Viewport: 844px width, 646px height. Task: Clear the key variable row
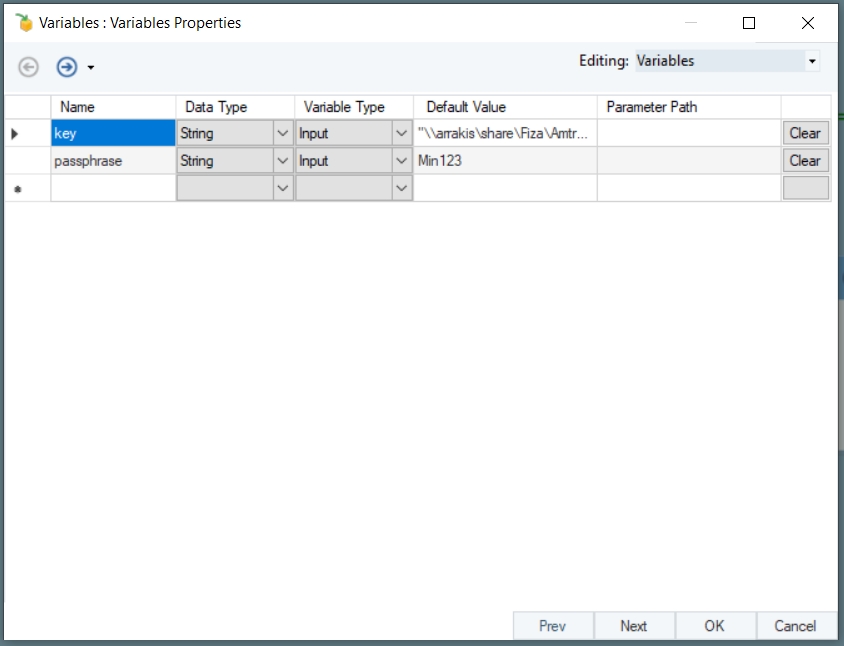point(805,133)
